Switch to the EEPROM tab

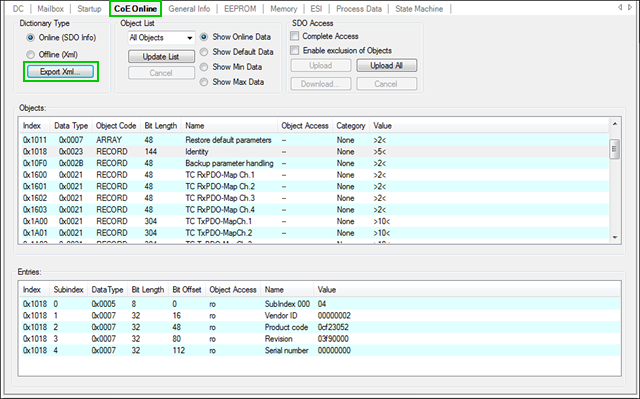point(240,9)
